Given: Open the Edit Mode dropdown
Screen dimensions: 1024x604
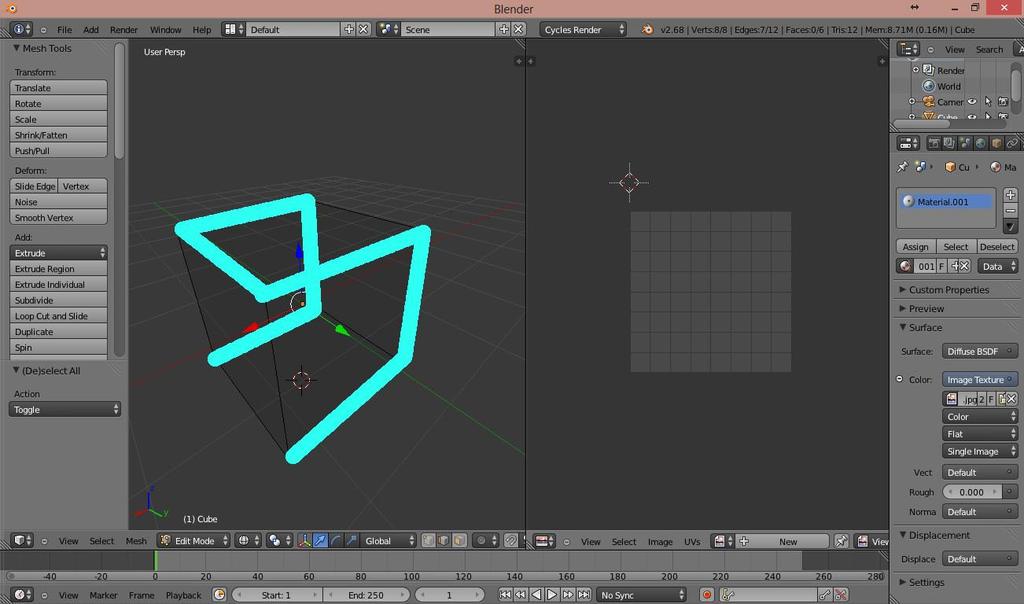Looking at the screenshot, I should (194, 541).
